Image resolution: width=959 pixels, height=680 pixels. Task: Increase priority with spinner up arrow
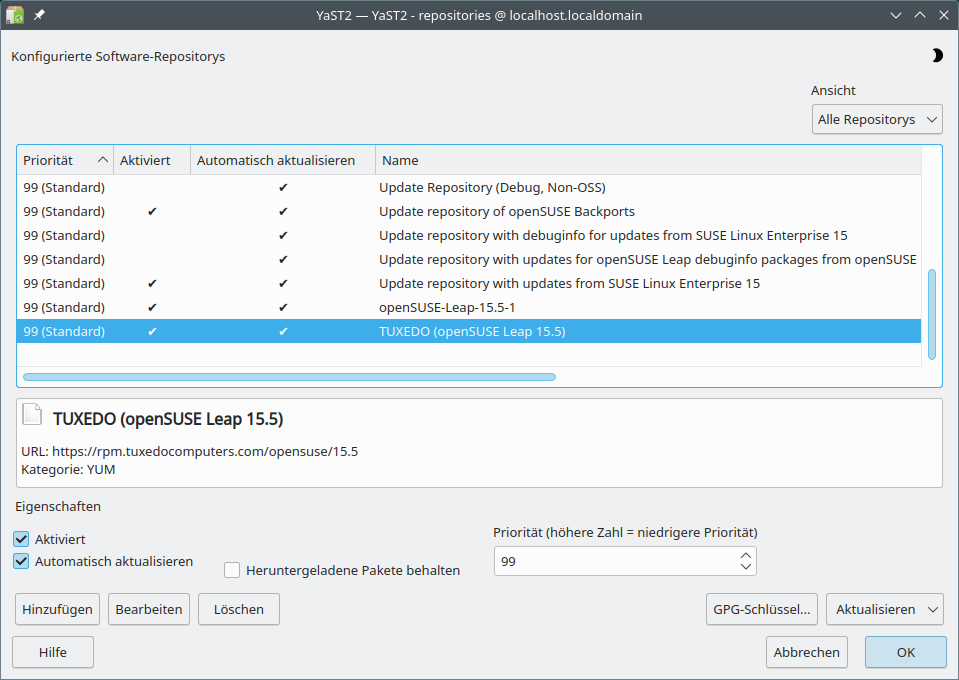tap(746, 555)
